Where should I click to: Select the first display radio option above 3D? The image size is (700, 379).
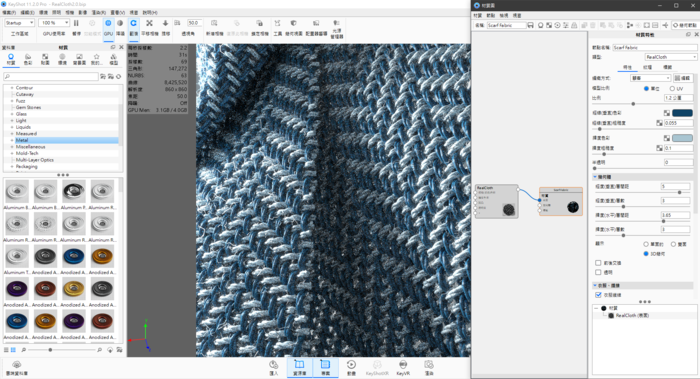point(646,244)
